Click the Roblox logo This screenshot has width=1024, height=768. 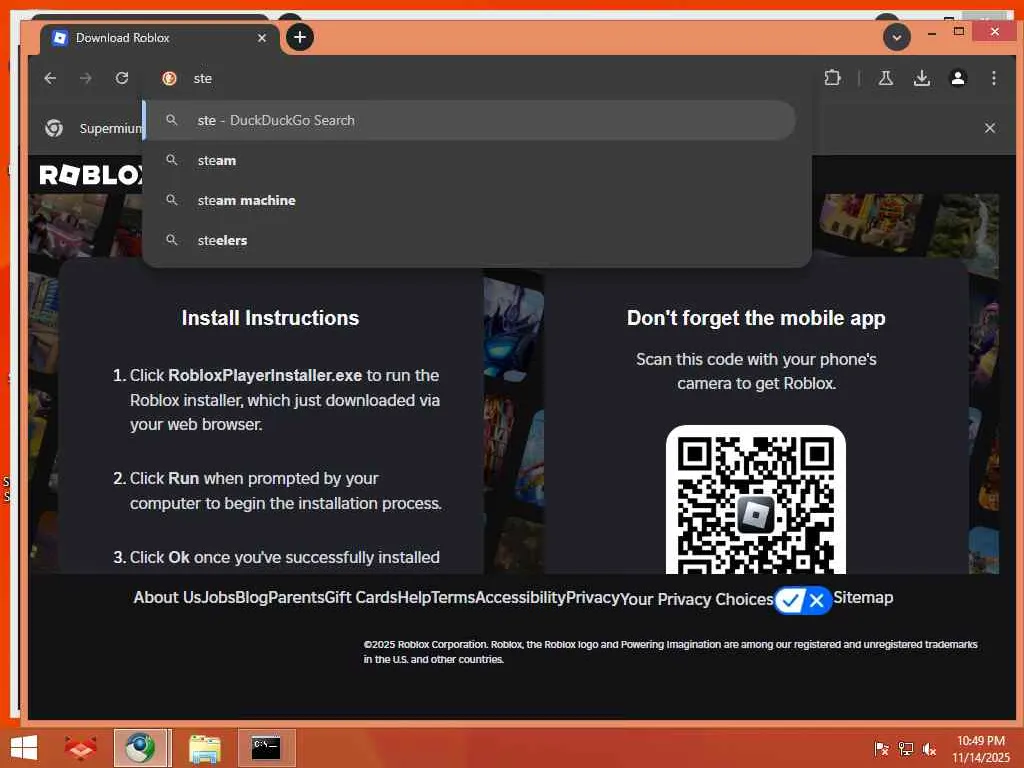(x=91, y=174)
